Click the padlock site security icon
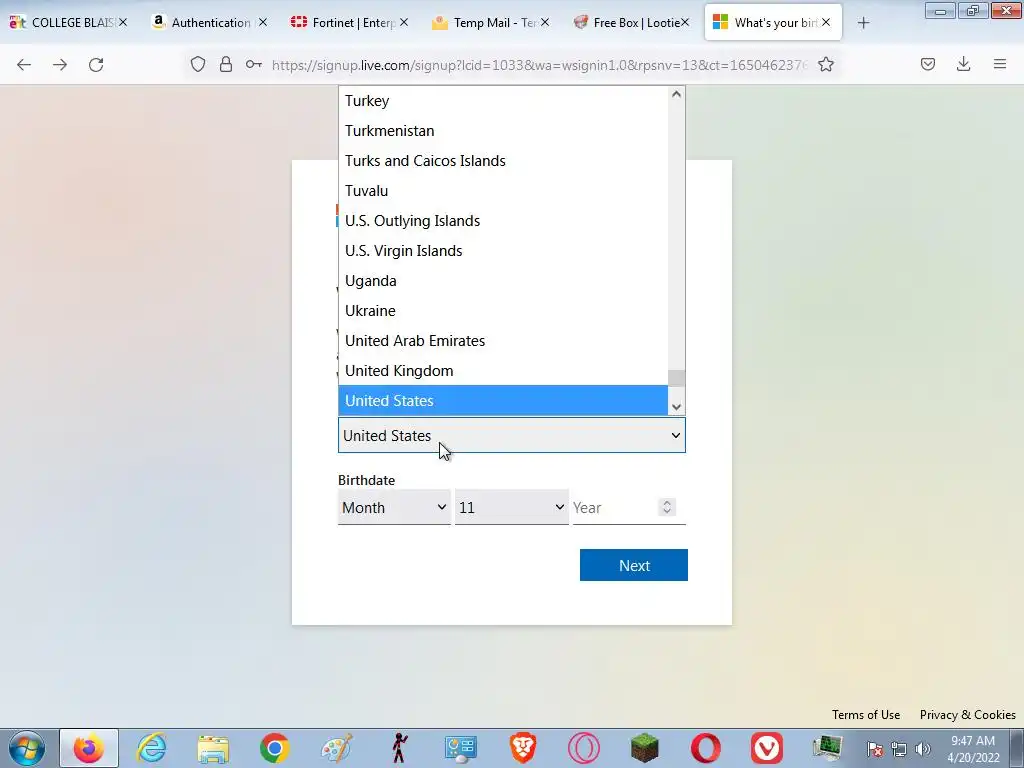The image size is (1024, 768). pyautogui.click(x=226, y=64)
